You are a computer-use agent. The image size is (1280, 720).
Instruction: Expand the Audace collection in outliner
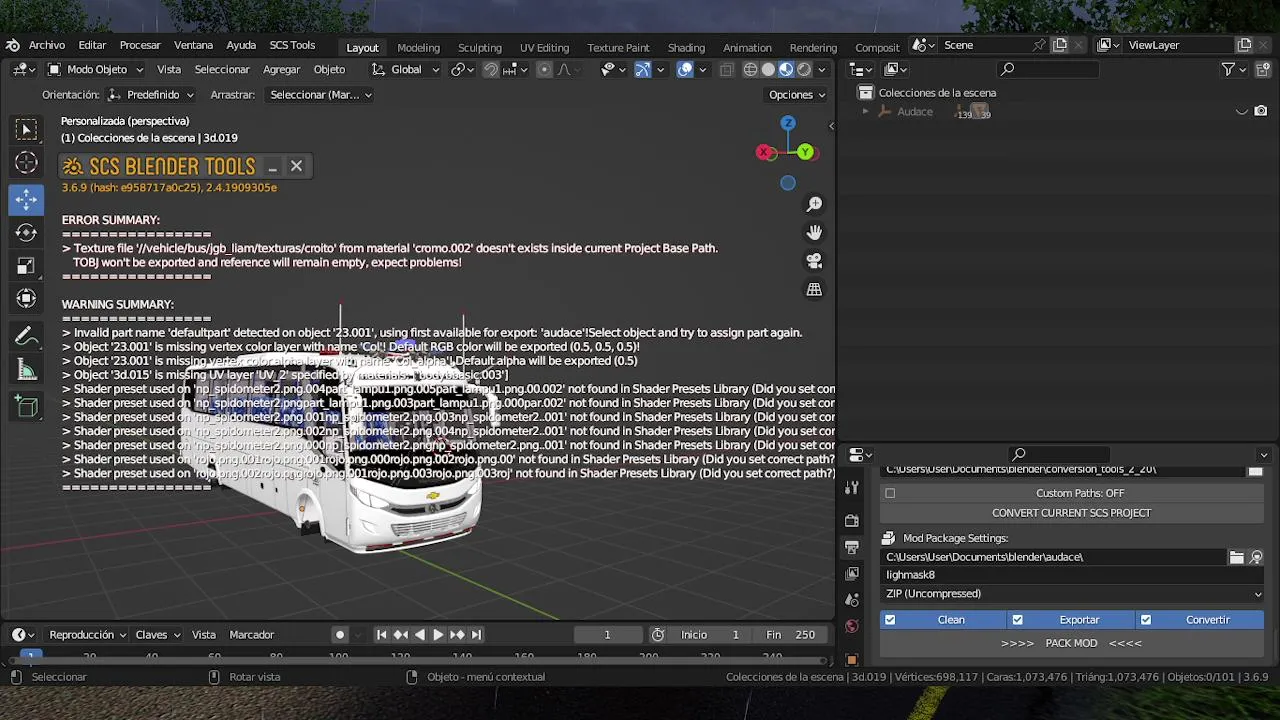click(x=866, y=111)
